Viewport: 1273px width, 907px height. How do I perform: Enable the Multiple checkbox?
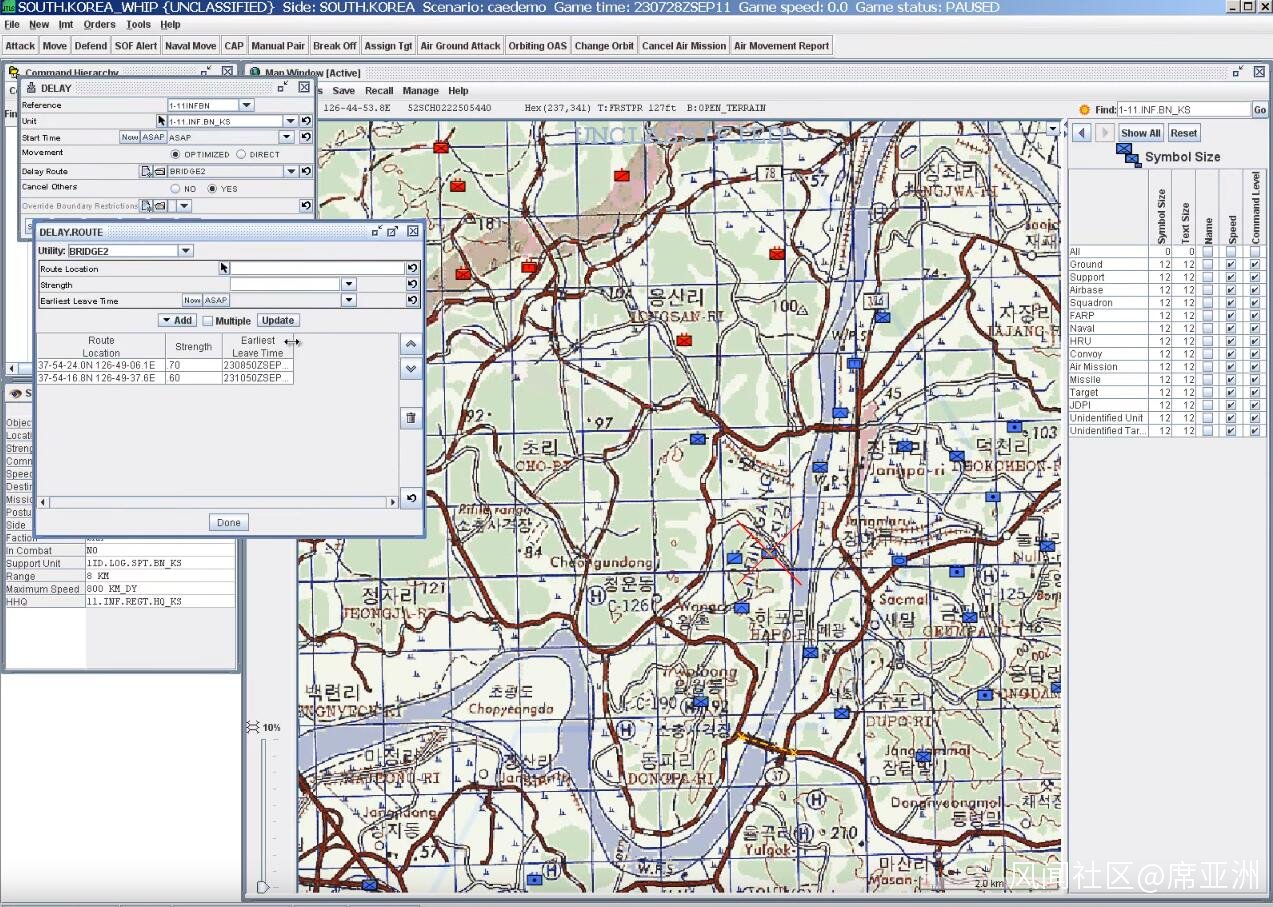click(208, 321)
